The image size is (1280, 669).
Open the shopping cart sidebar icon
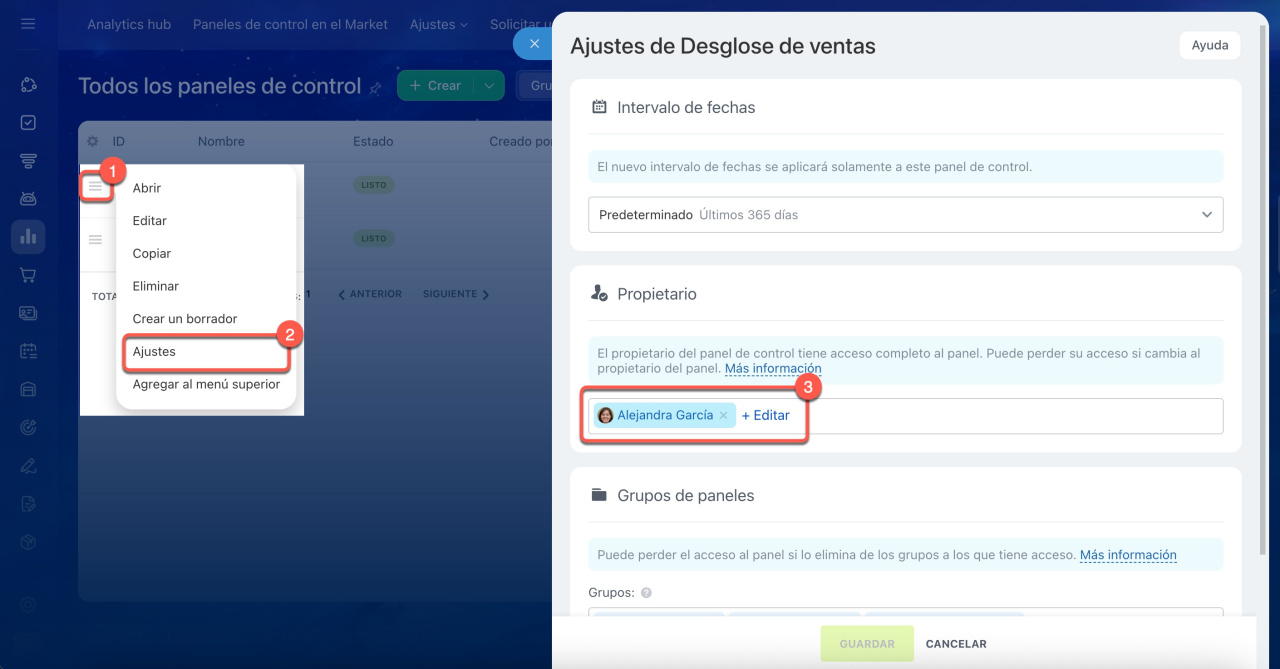28,275
